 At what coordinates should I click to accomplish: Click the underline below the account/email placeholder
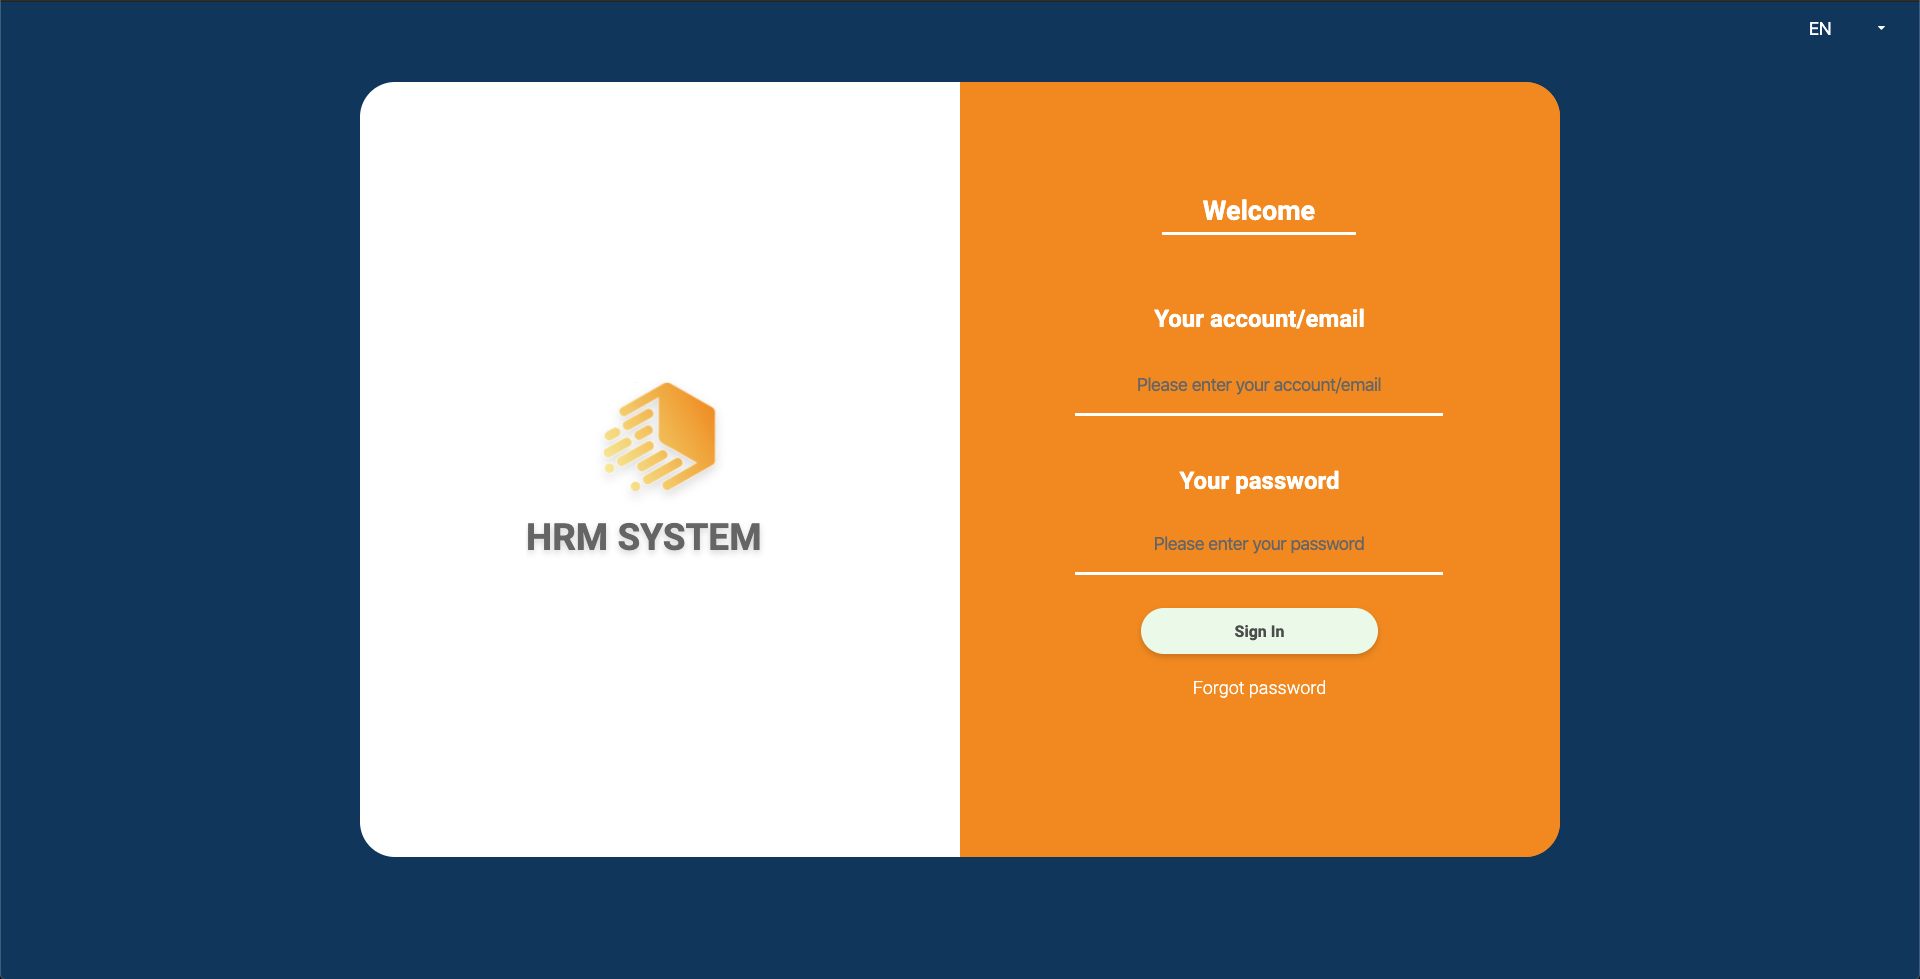tap(1258, 413)
